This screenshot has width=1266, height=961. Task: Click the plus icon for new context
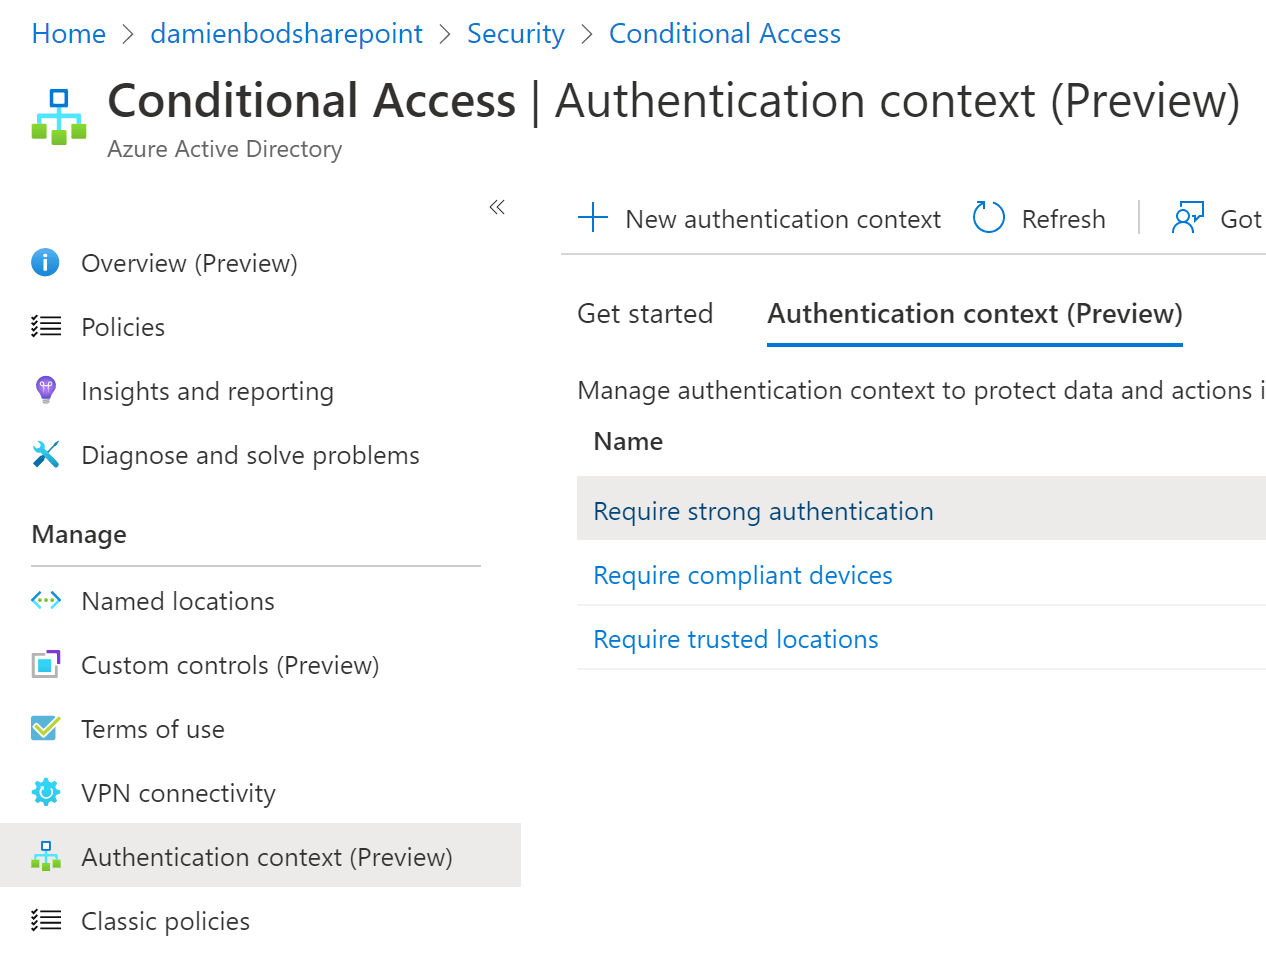(593, 218)
